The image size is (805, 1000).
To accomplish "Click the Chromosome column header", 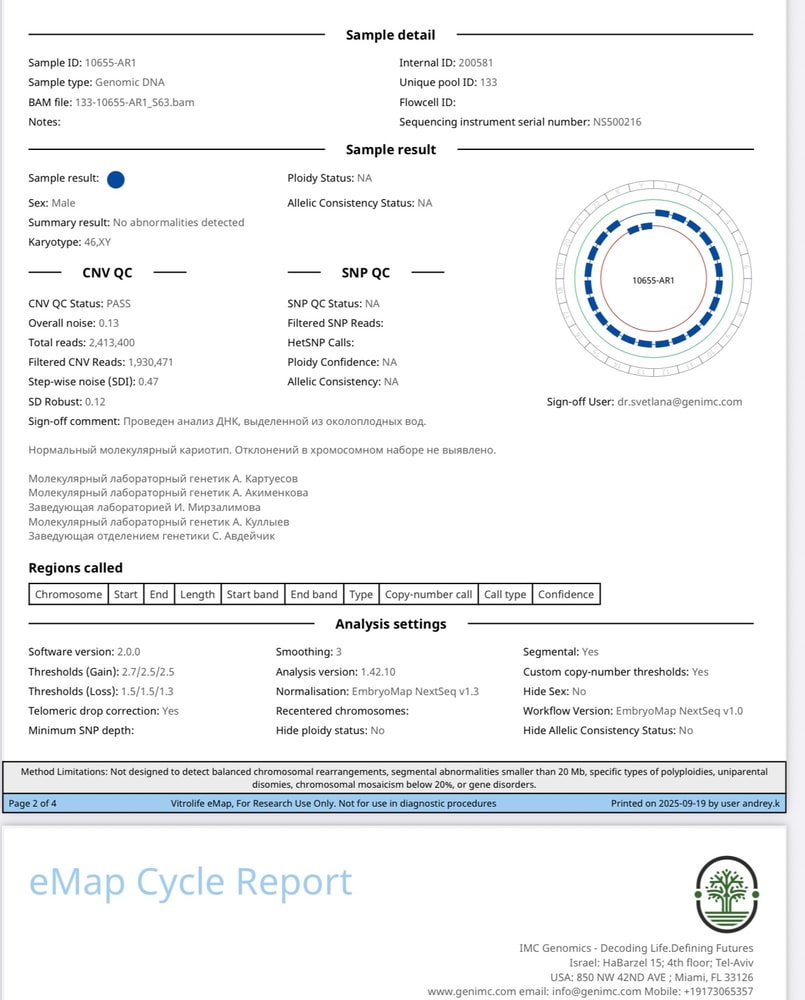I will 68,594.
